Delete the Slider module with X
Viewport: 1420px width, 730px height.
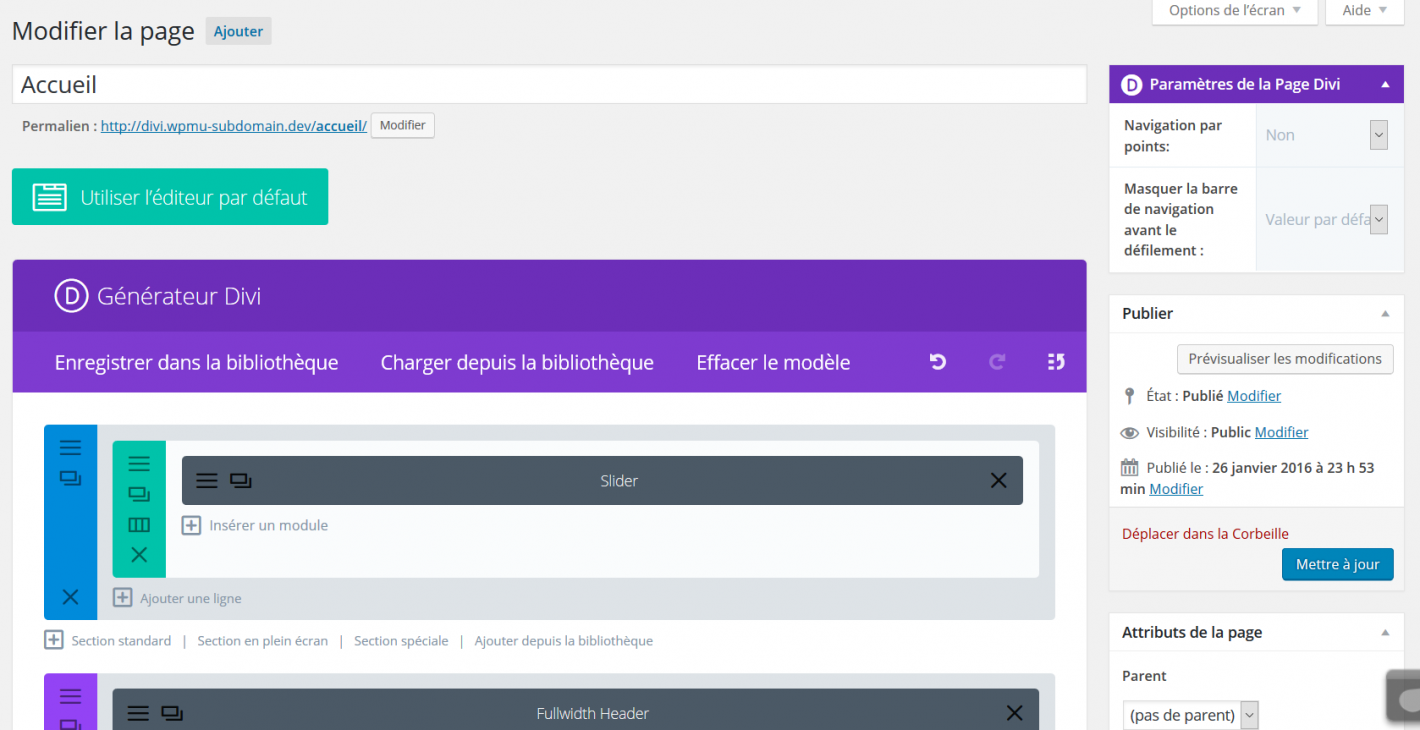click(x=998, y=481)
